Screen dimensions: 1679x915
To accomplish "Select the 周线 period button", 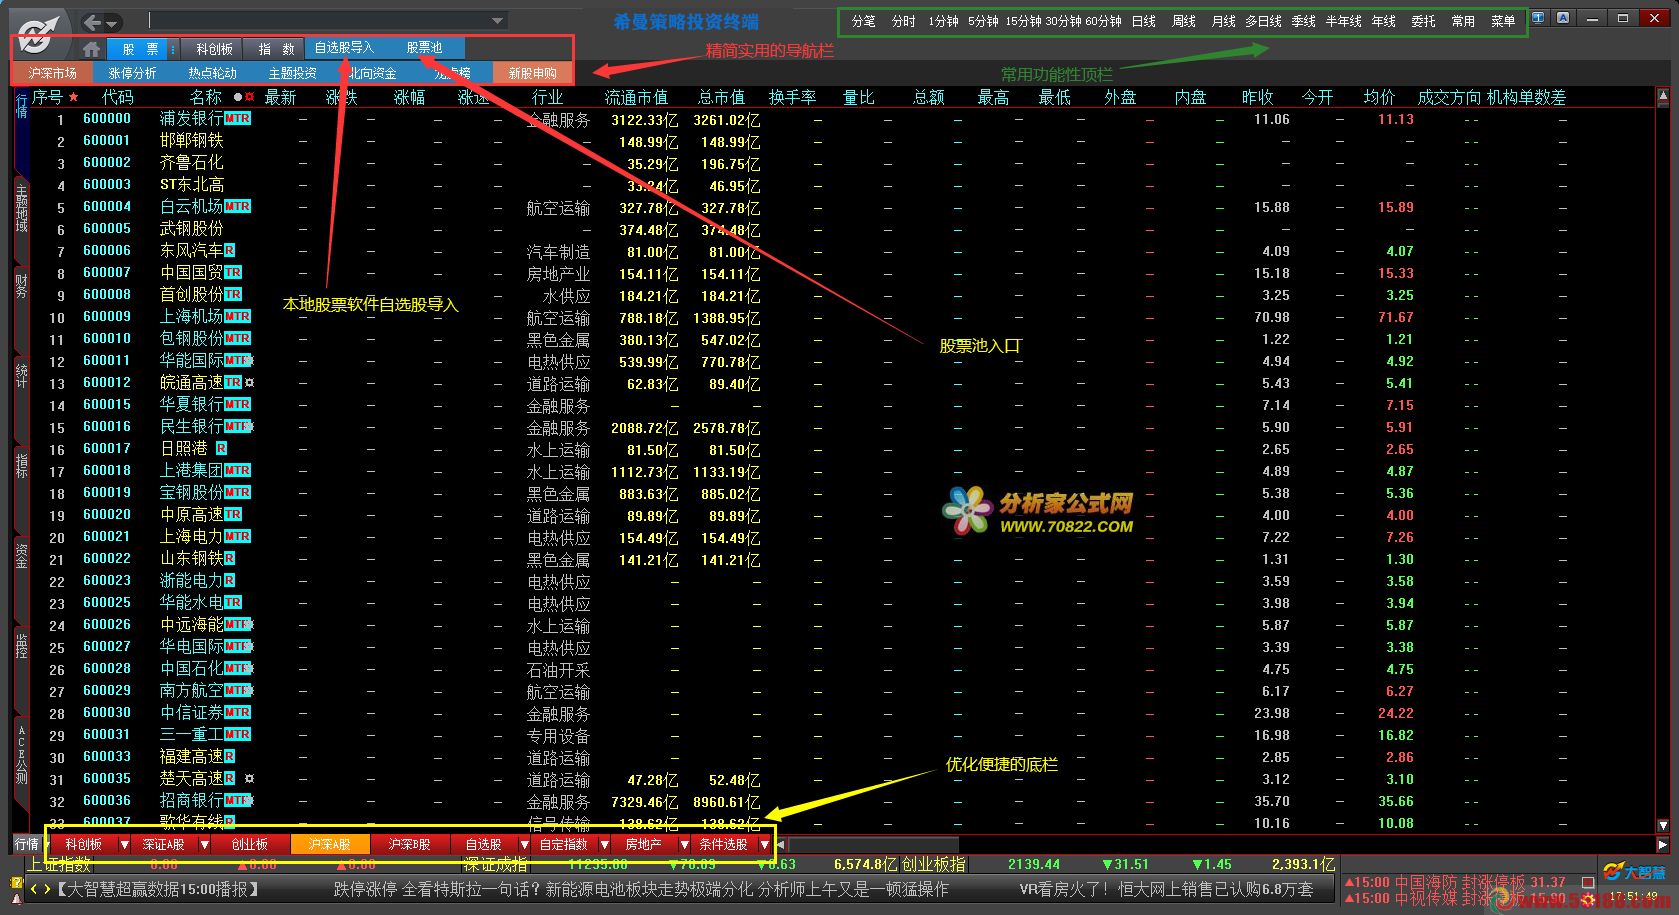I will pyautogui.click(x=1184, y=21).
